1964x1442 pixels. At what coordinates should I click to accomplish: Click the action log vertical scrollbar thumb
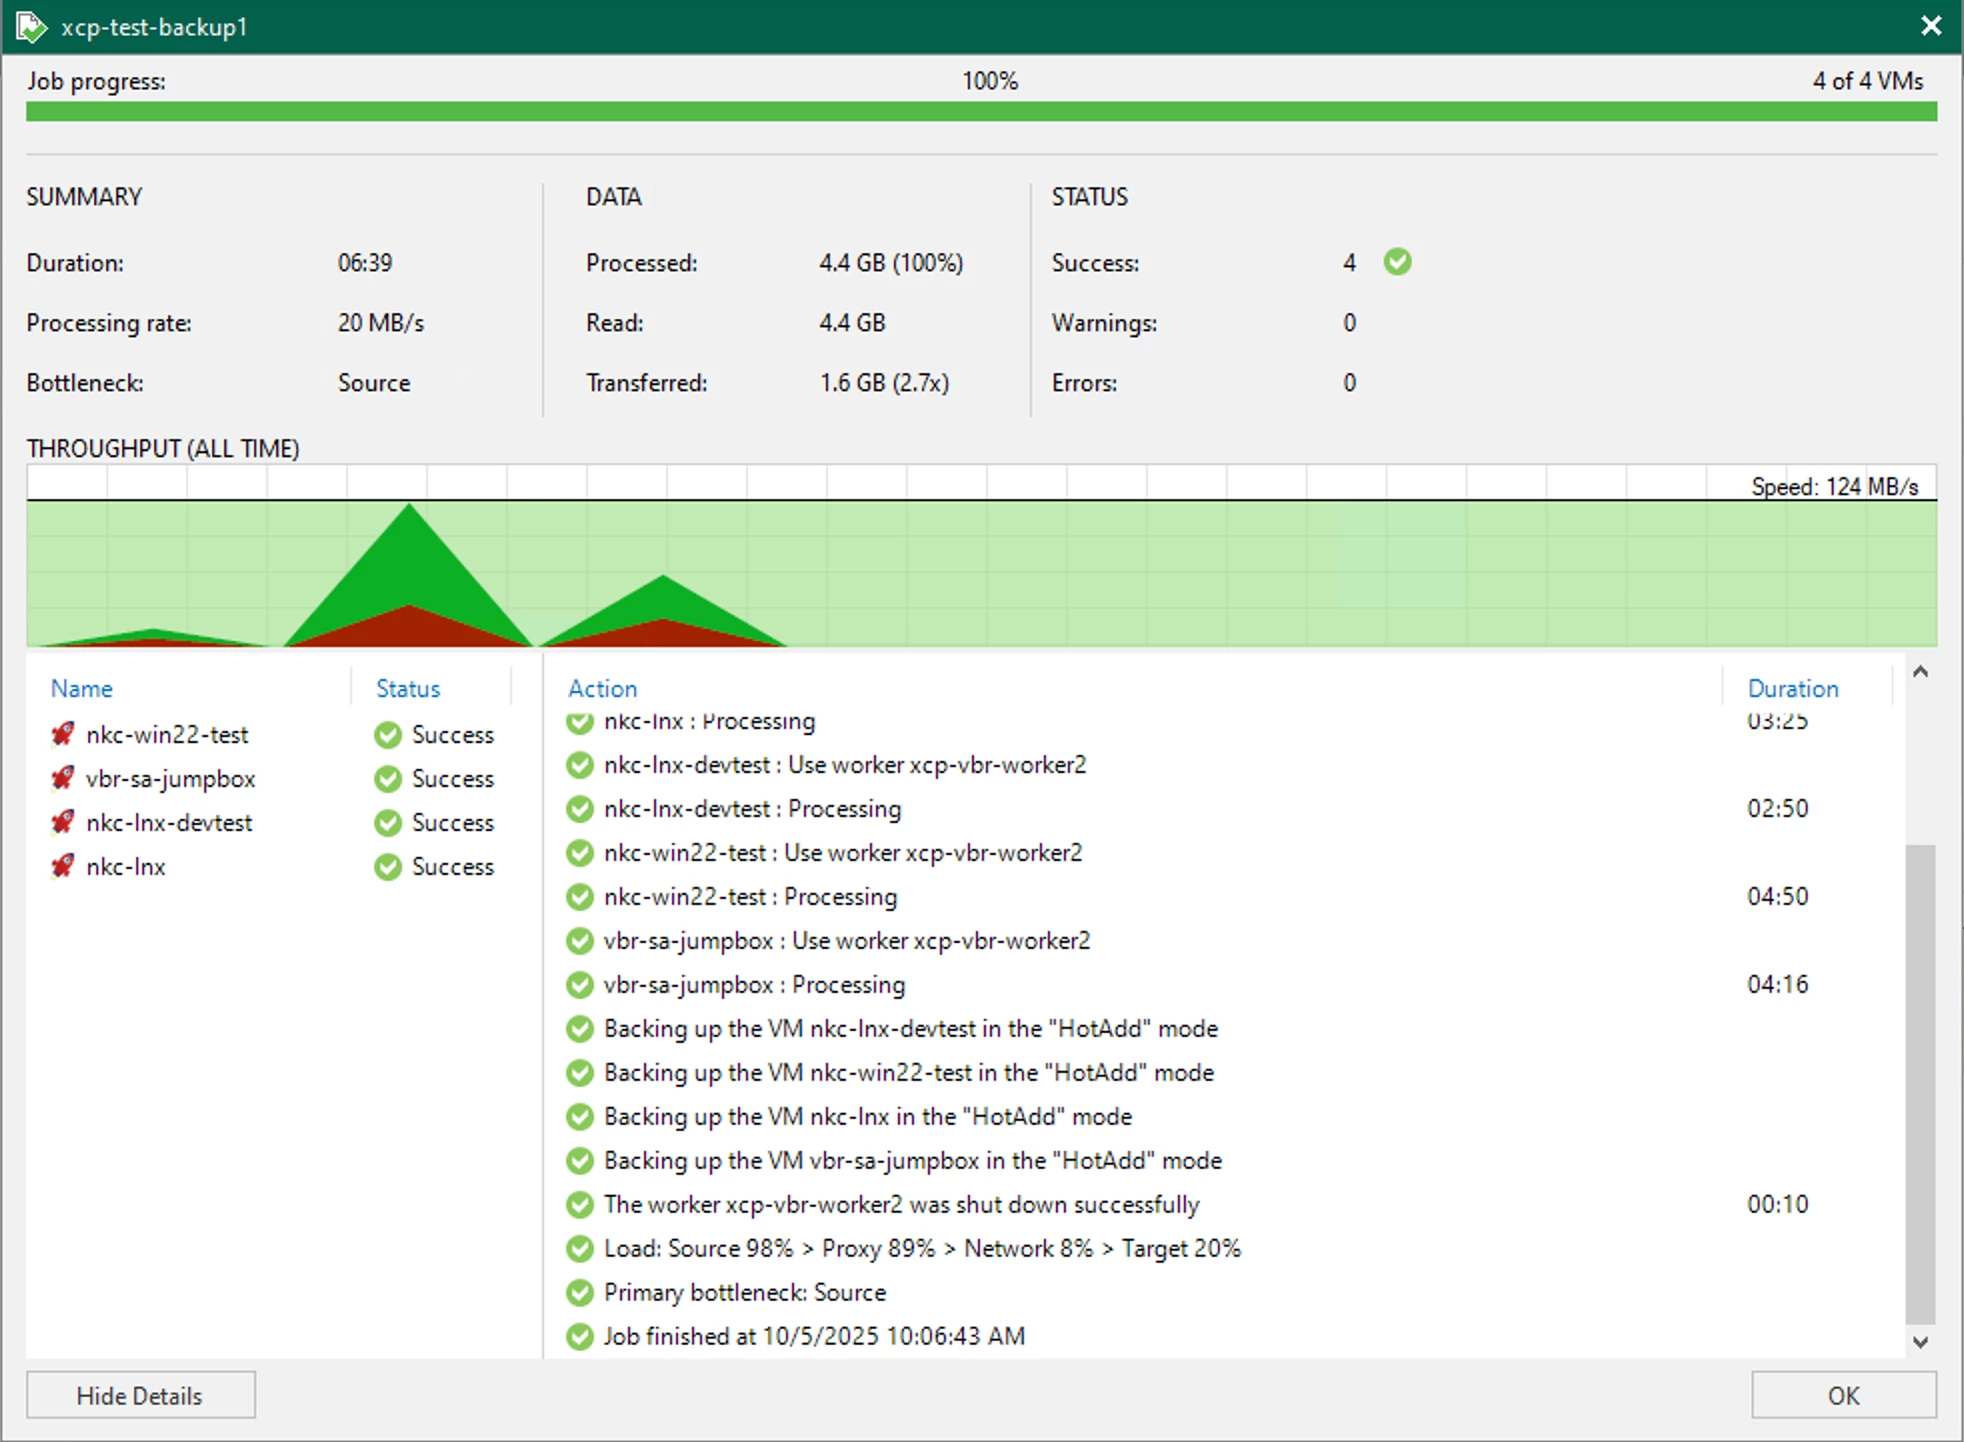1919,1084
